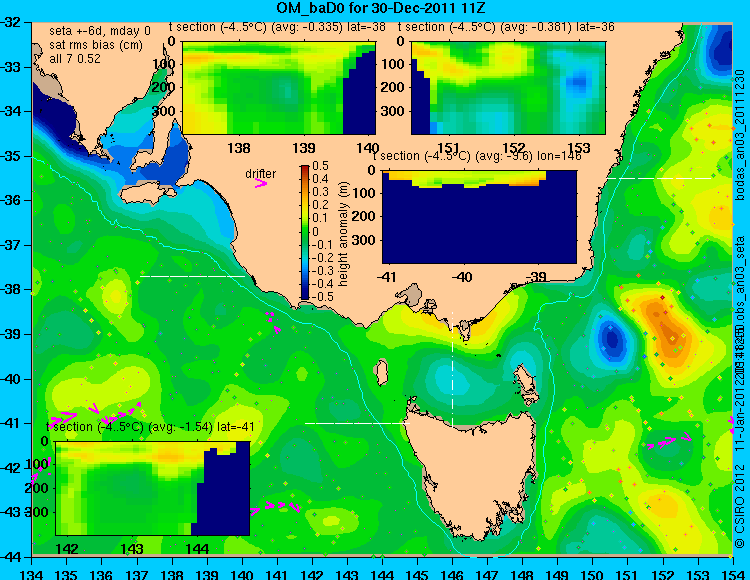Click the color bar's zero tick label

(315, 231)
